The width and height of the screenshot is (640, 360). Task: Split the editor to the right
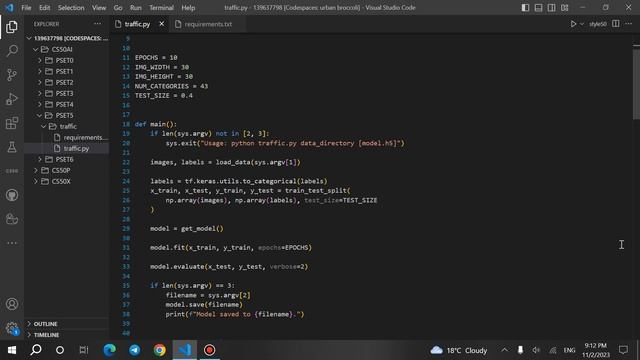click(x=616, y=24)
